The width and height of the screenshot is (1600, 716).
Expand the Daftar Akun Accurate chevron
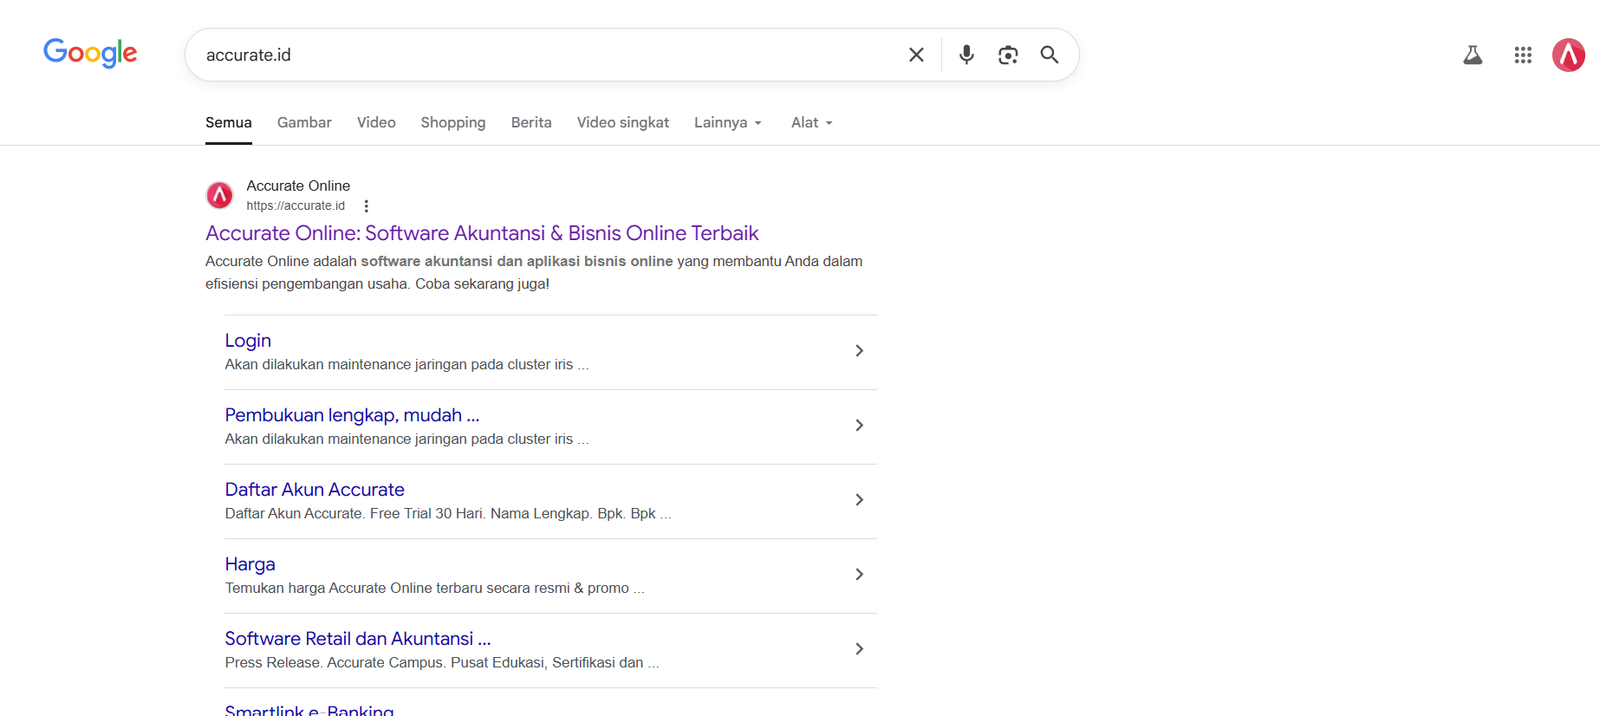(859, 500)
